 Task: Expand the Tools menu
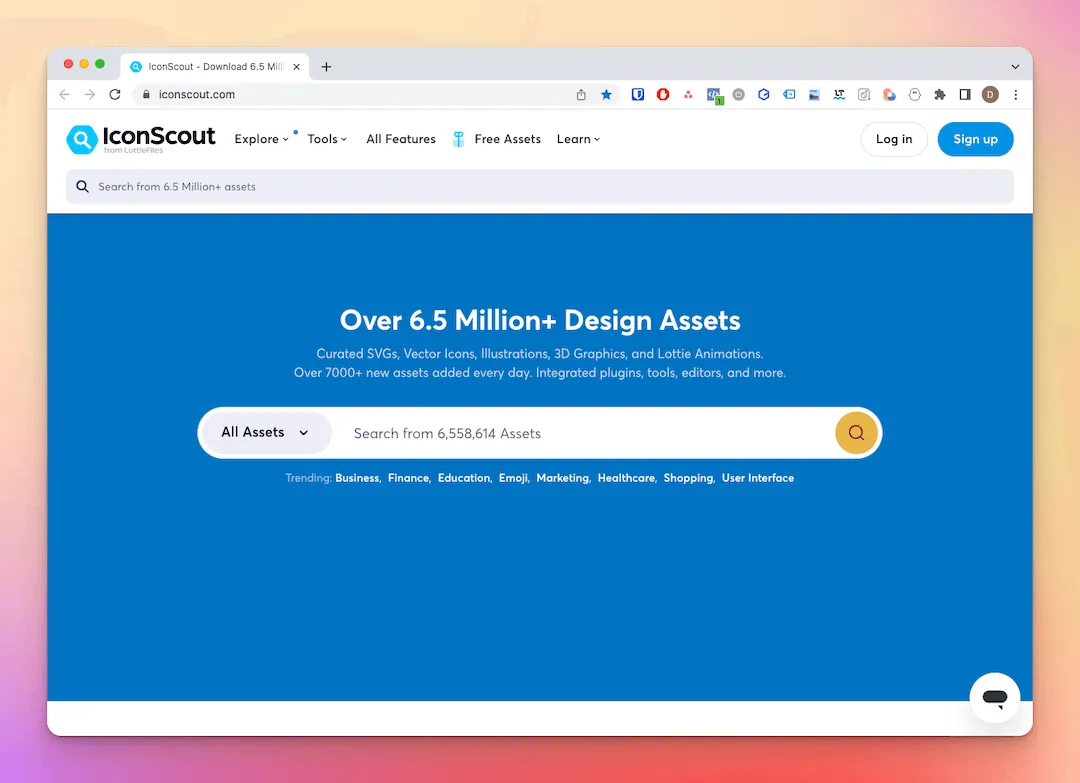point(327,139)
